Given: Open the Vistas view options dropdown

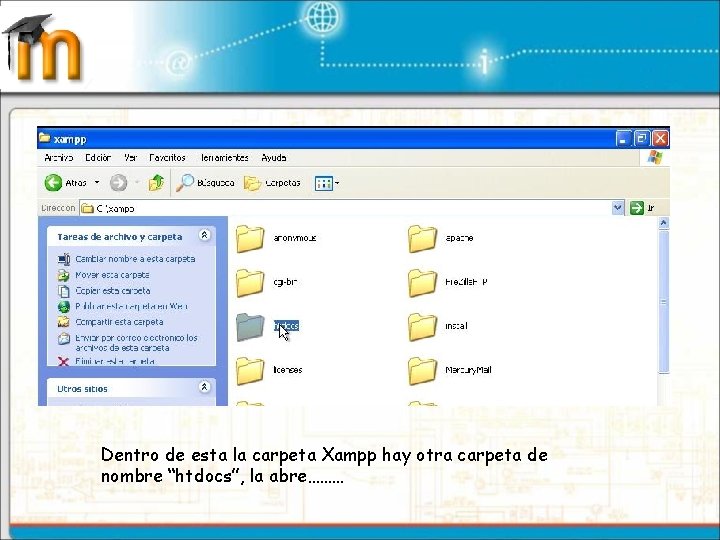Looking at the screenshot, I should pos(327,183).
